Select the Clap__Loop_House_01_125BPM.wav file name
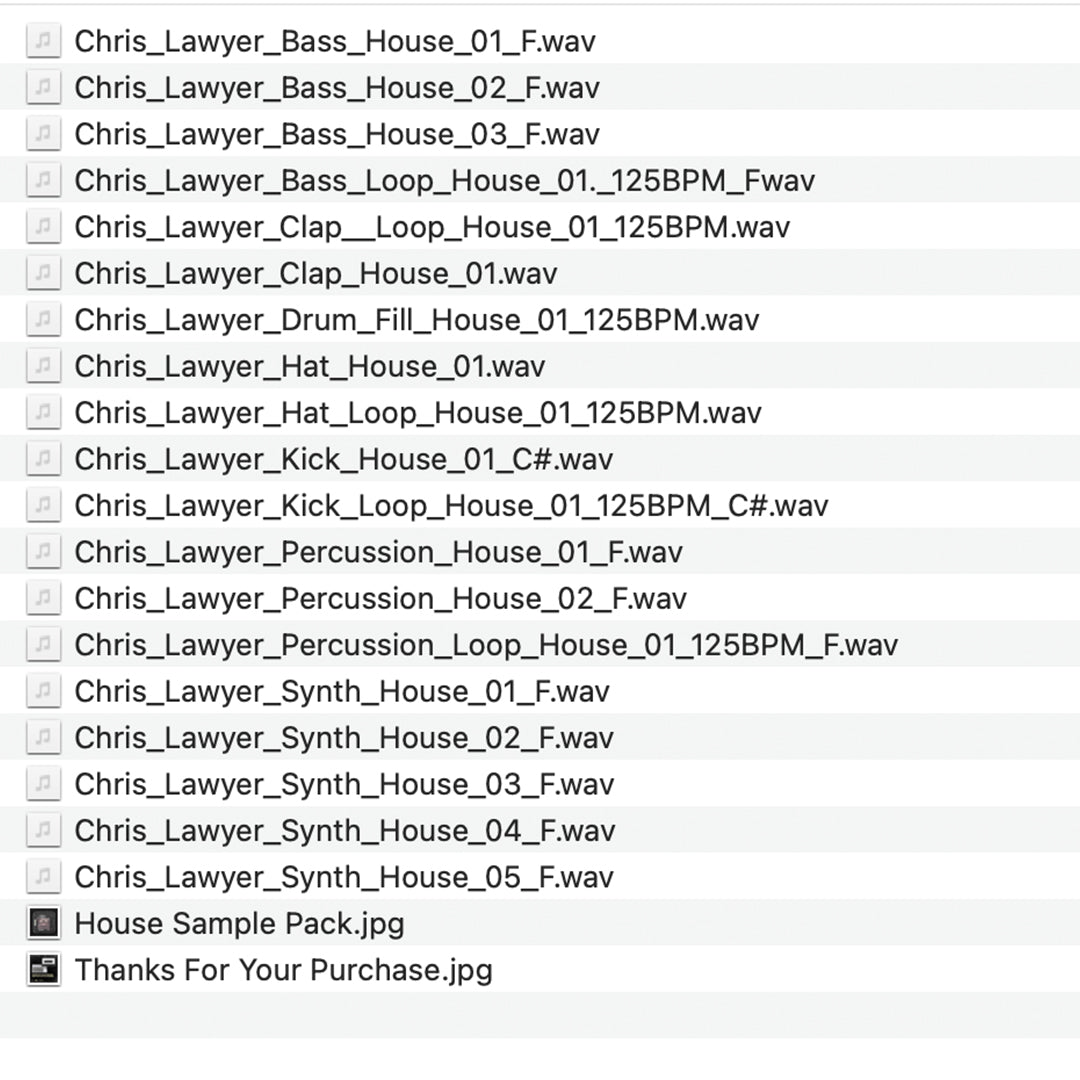This screenshot has width=1080, height=1080. point(432,227)
